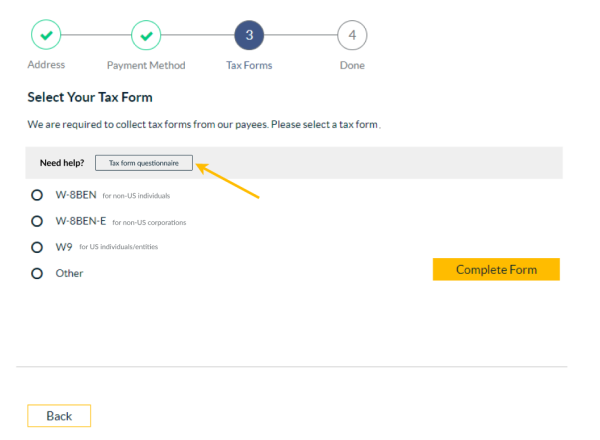
Task: Click the Other option label text
Action: tap(69, 273)
